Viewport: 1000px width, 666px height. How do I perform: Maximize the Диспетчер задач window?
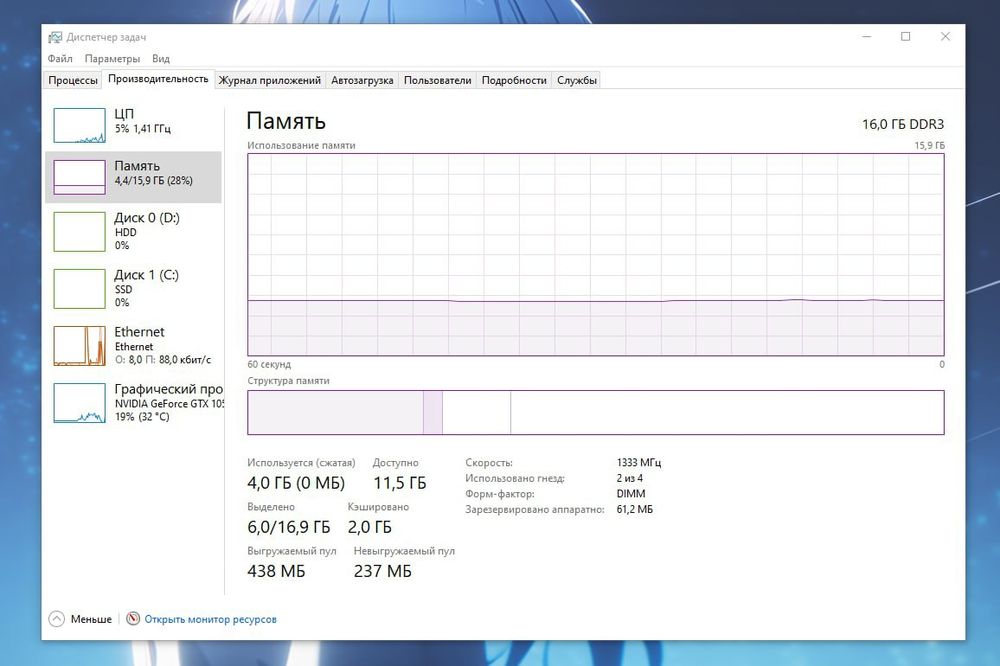(906, 37)
